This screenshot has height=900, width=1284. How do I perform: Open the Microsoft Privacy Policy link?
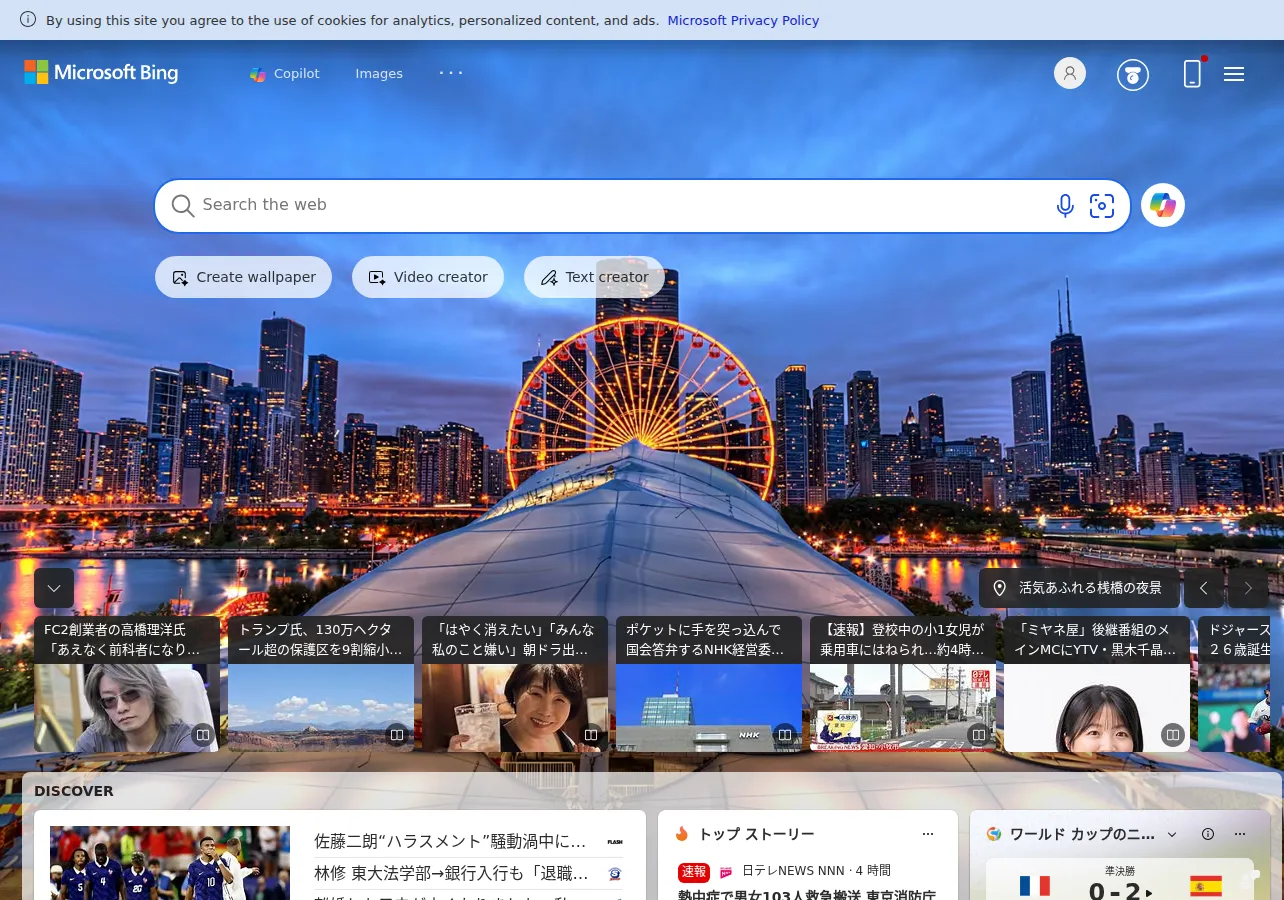(743, 20)
